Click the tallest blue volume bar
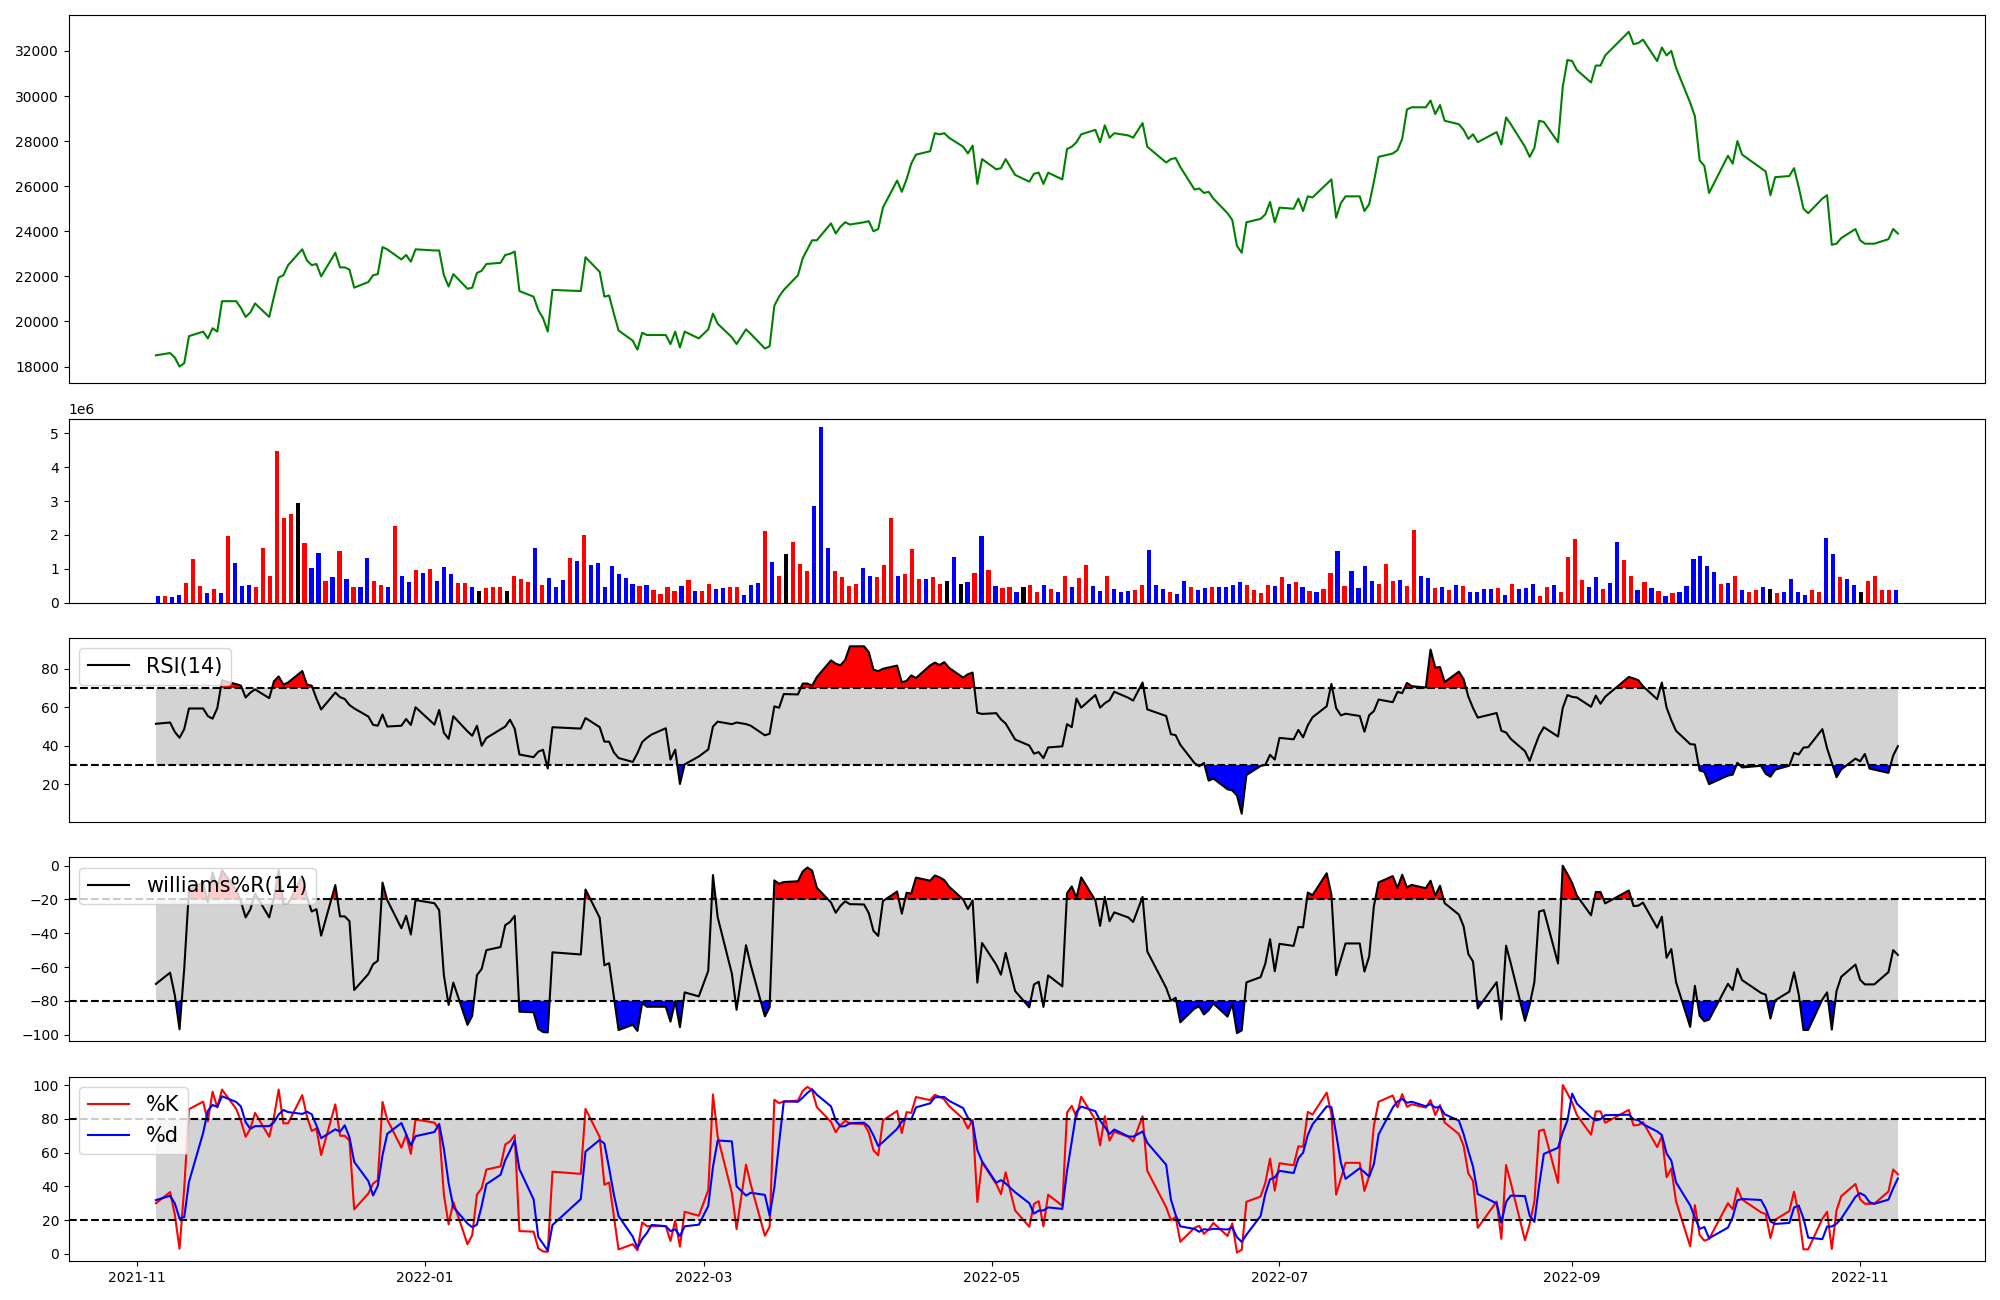2000x1300 pixels. tap(821, 515)
